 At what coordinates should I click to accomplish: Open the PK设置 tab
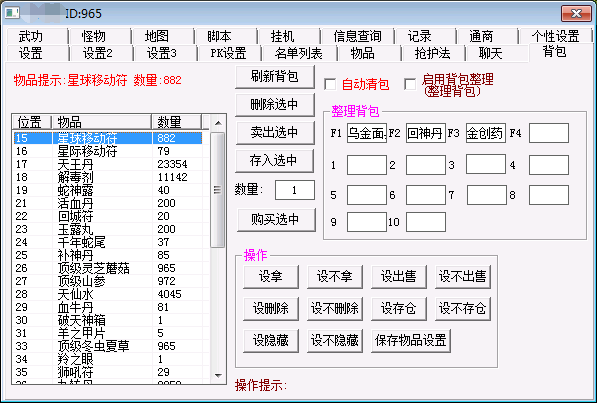(228, 53)
